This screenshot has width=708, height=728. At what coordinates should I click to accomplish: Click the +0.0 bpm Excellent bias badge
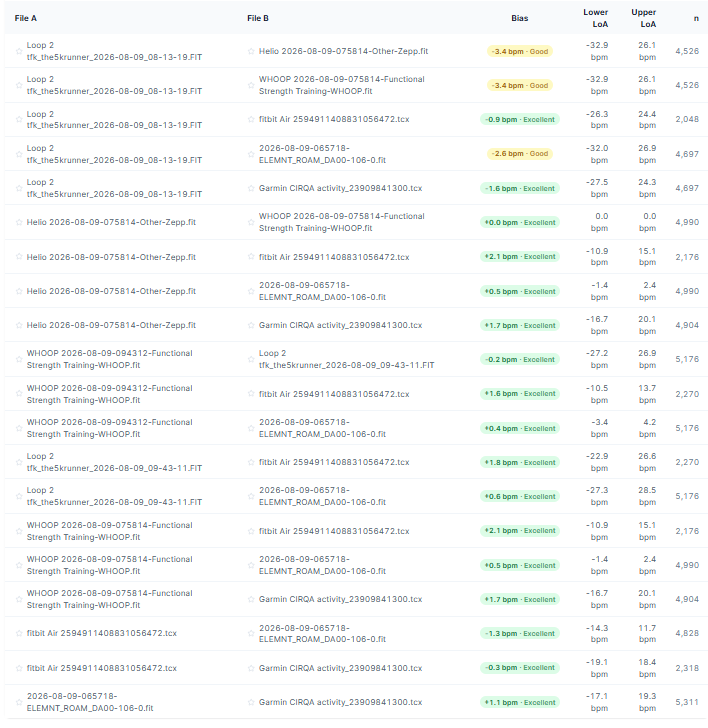point(520,222)
